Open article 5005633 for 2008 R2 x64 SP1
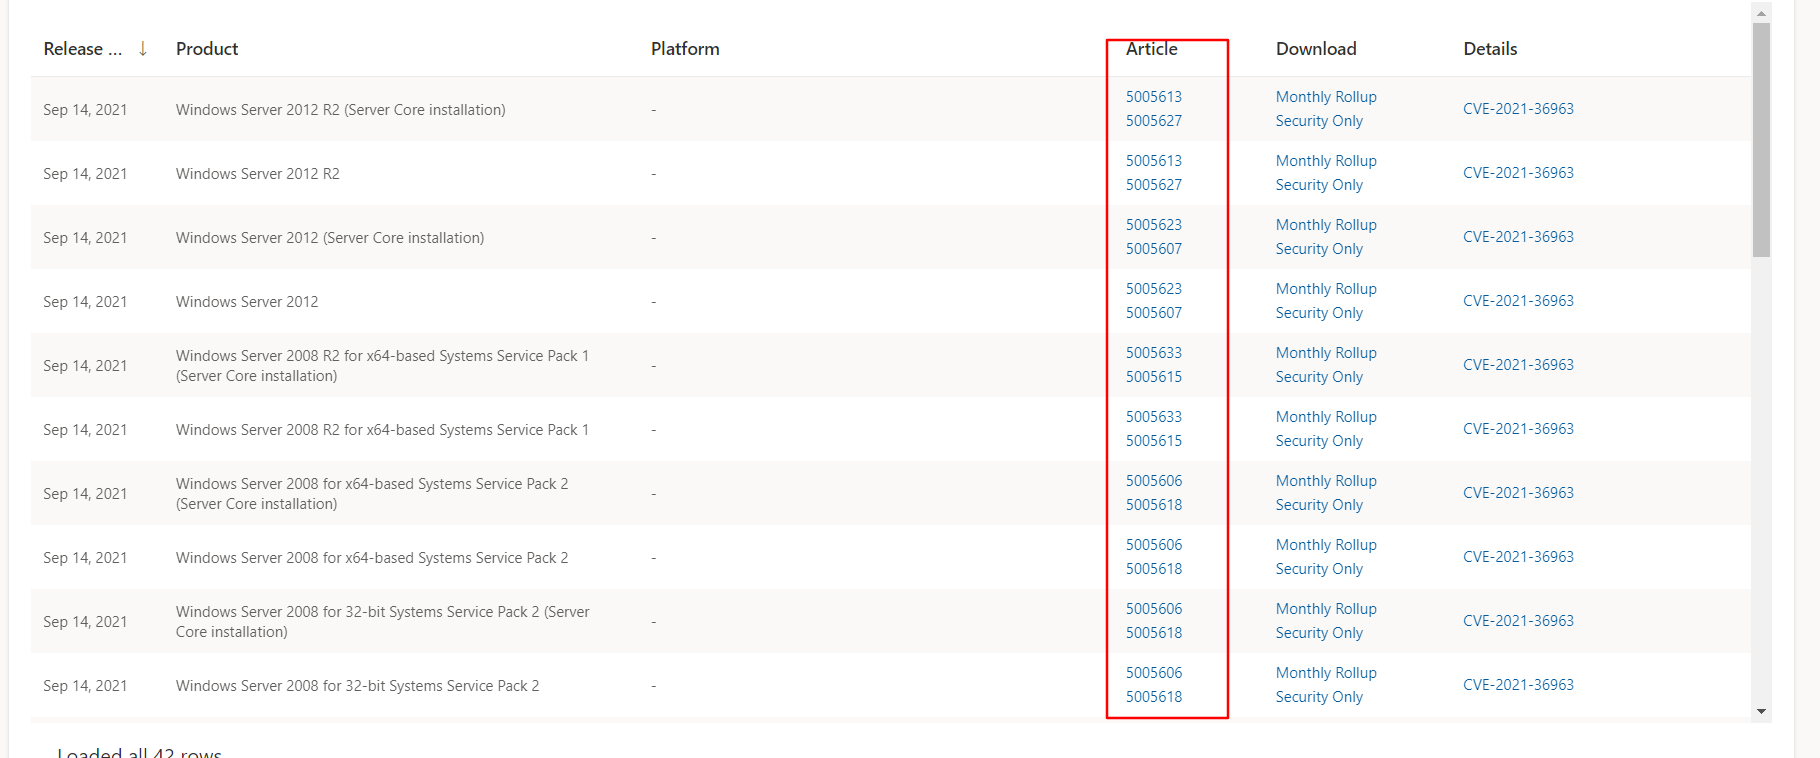This screenshot has height=758, width=1820. pyautogui.click(x=1154, y=417)
